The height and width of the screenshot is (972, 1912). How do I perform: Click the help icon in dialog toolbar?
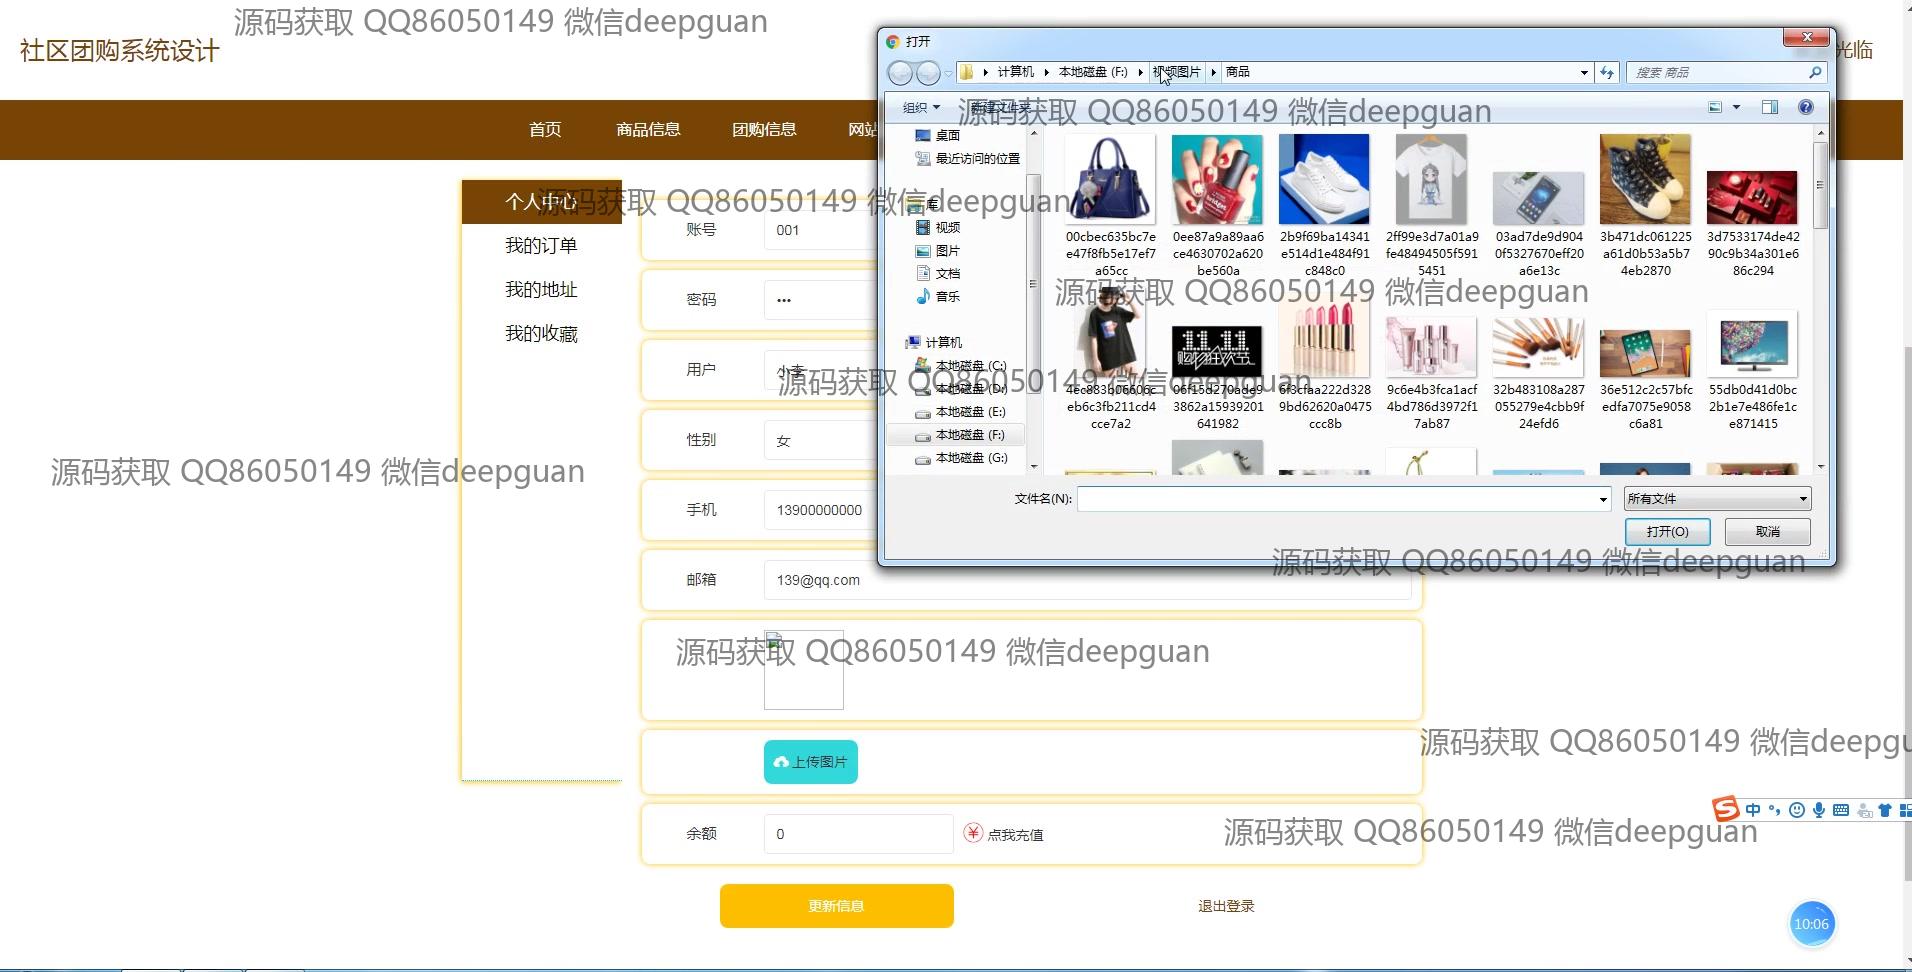1805,107
